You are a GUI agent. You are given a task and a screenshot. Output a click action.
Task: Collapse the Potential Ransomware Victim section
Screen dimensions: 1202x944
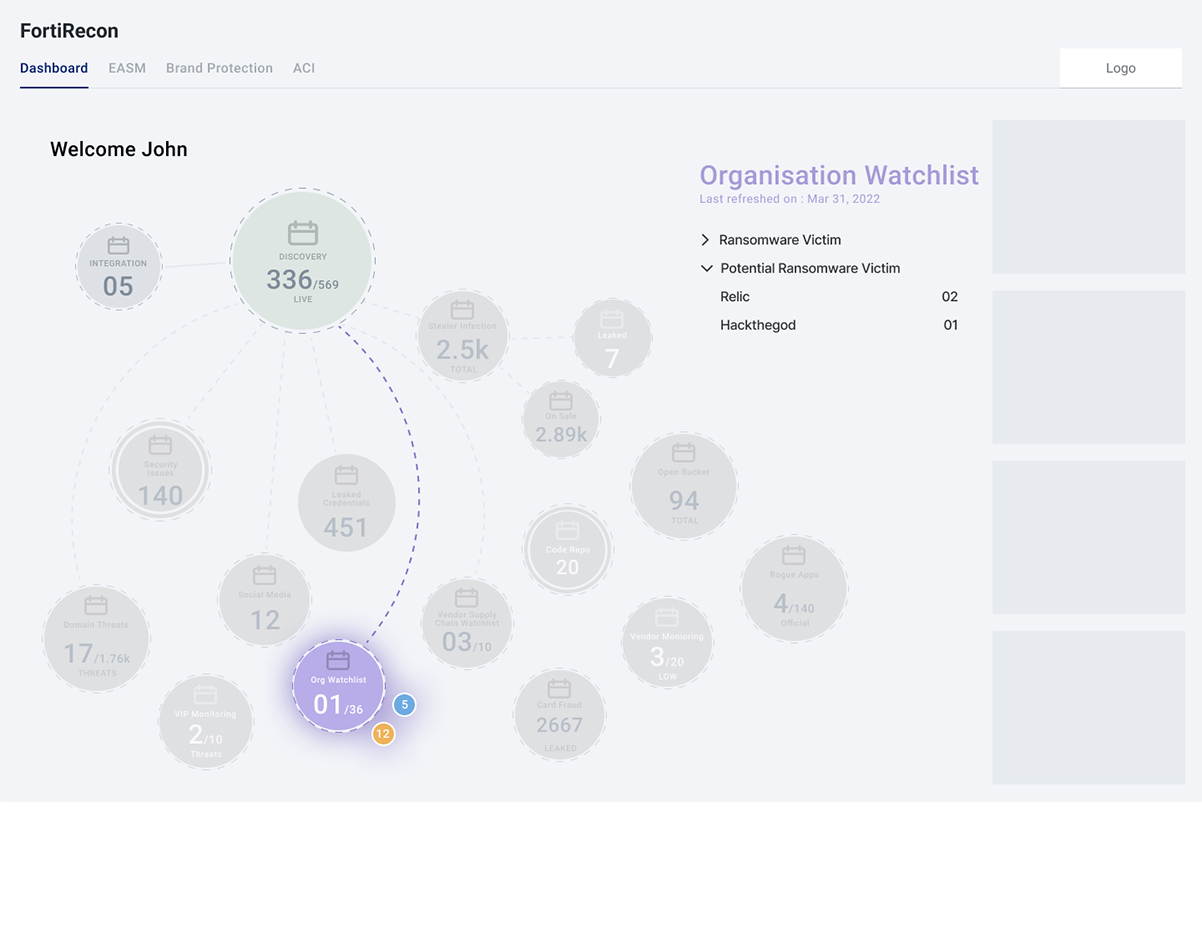pos(706,268)
